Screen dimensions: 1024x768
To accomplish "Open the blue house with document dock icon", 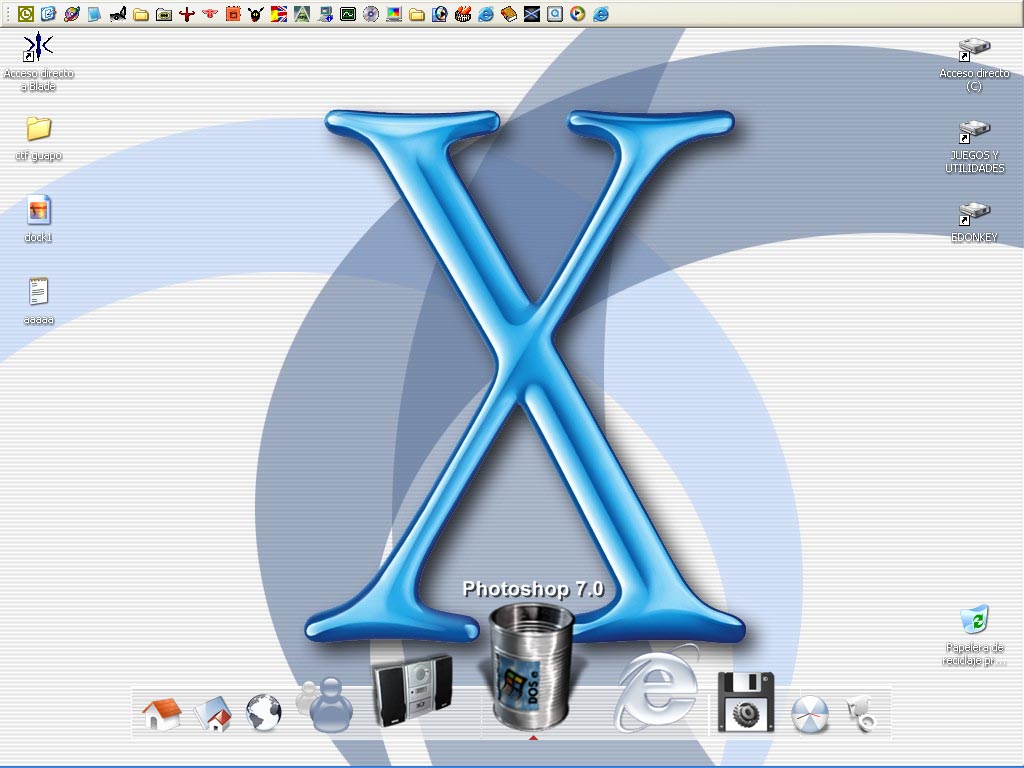I will pos(214,714).
